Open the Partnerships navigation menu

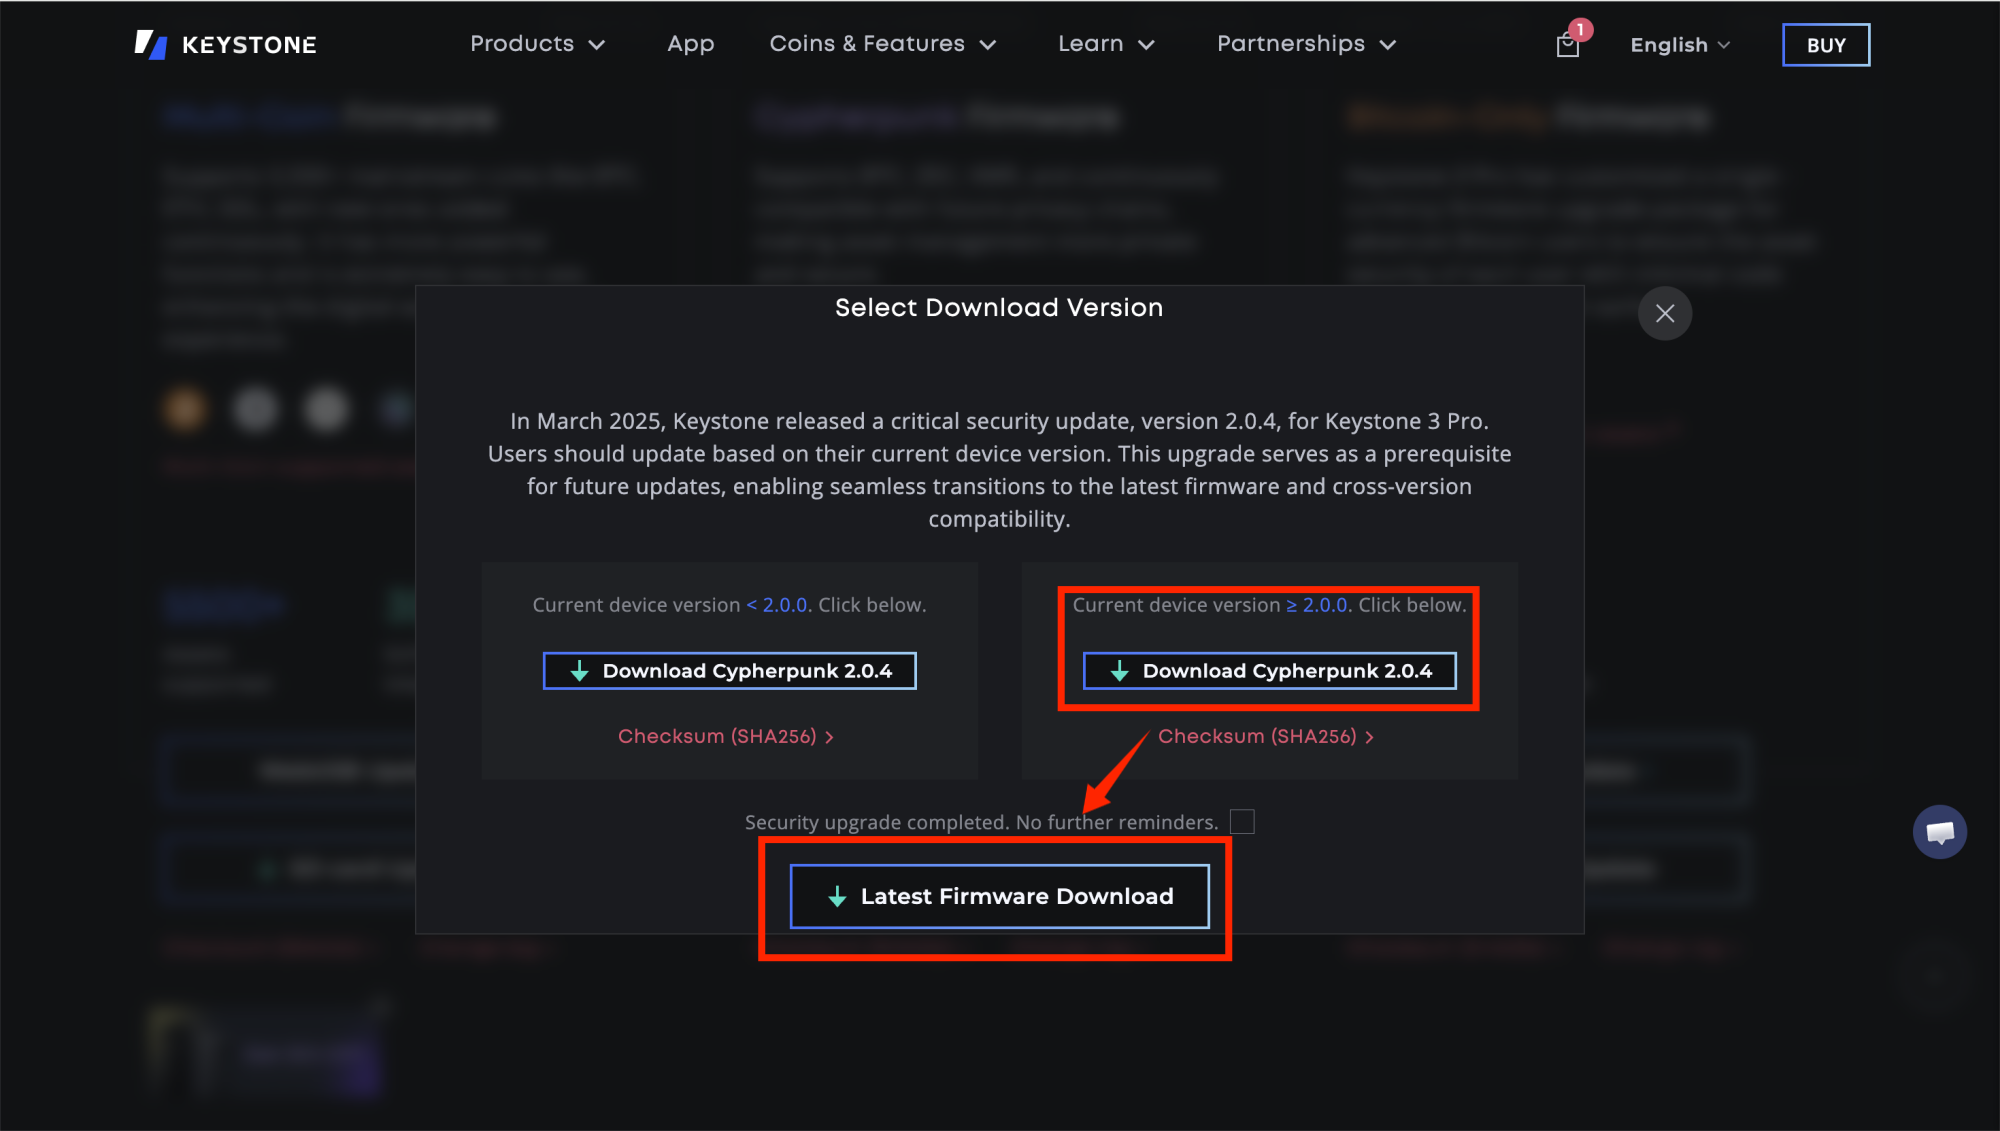[1306, 44]
